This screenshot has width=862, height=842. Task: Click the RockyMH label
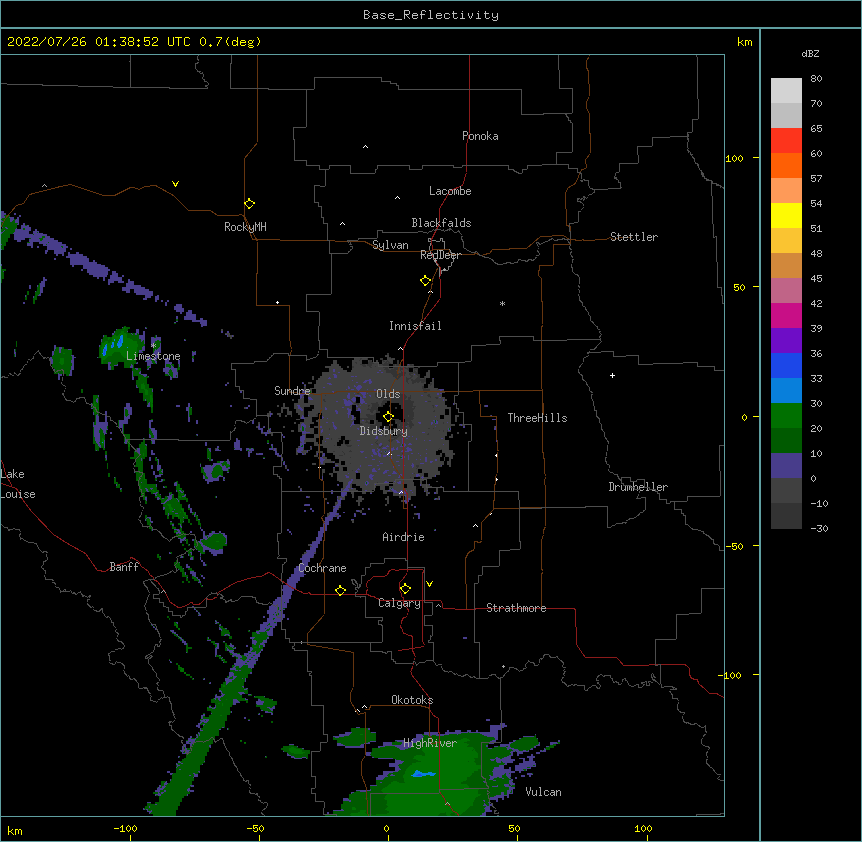(x=245, y=227)
